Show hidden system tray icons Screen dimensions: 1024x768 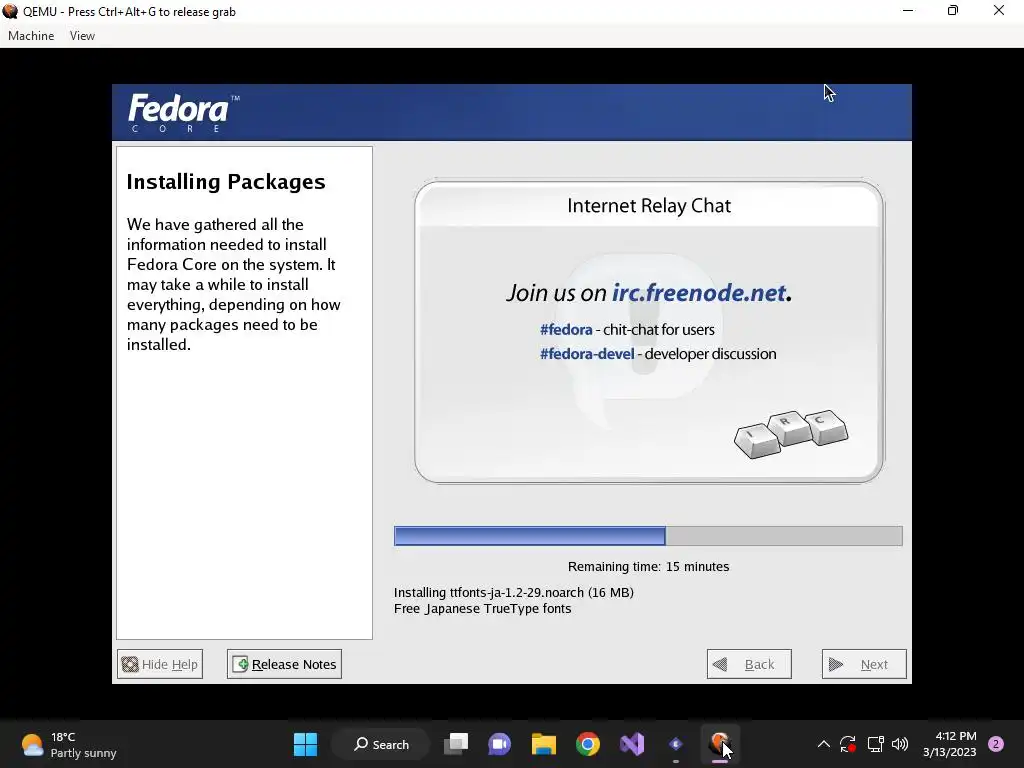(824, 744)
